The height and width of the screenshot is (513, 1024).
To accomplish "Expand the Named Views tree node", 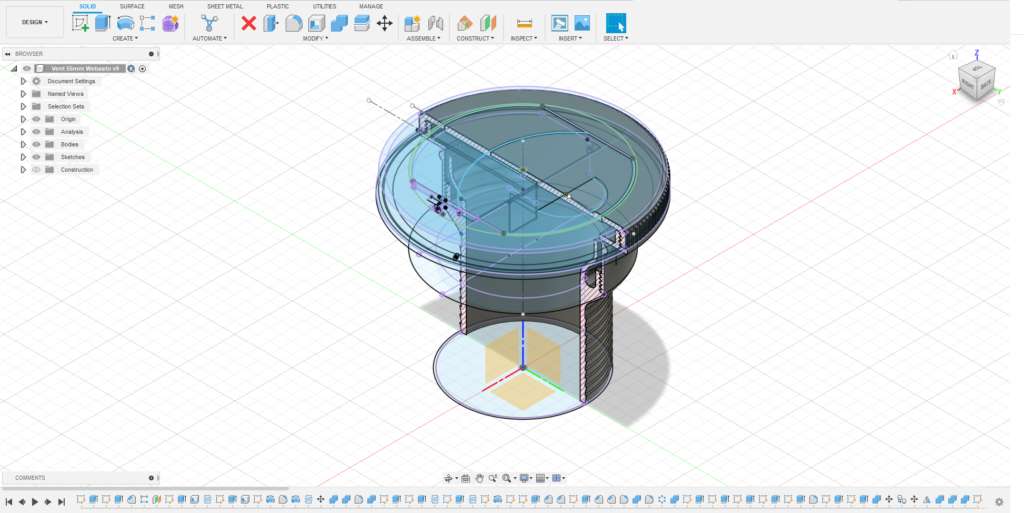I will pyautogui.click(x=23, y=93).
